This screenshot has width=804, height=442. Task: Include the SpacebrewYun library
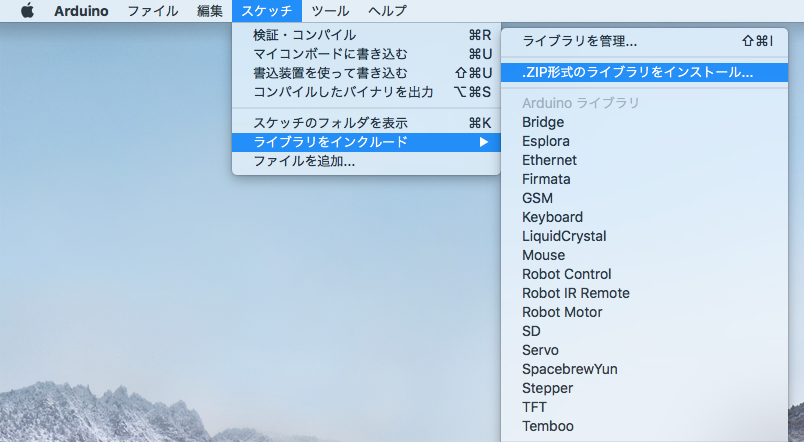click(645, 369)
